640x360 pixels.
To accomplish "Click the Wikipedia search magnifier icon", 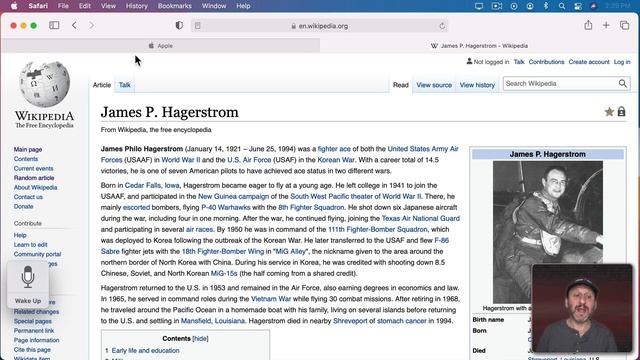I will click(622, 83).
